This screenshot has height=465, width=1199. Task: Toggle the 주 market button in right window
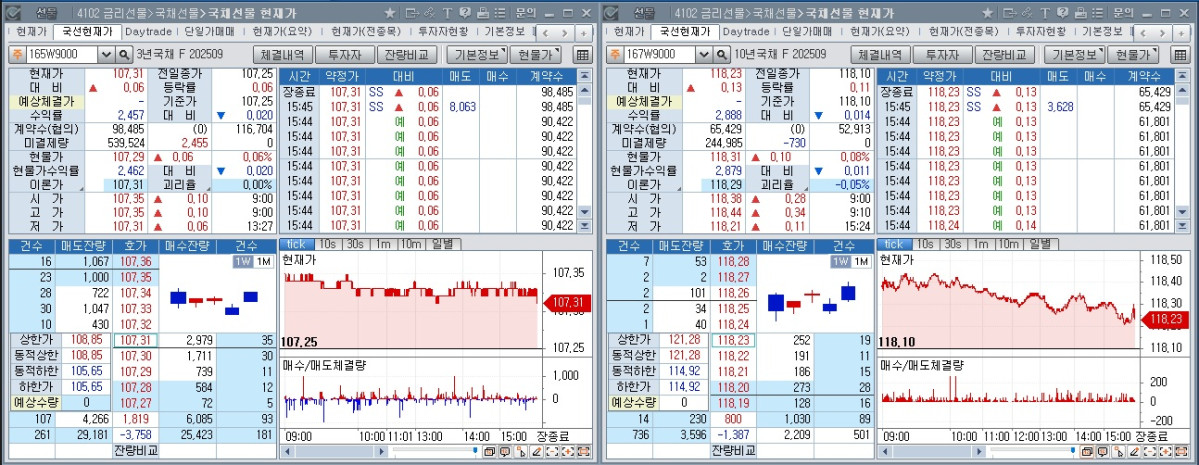pyautogui.click(x=613, y=54)
